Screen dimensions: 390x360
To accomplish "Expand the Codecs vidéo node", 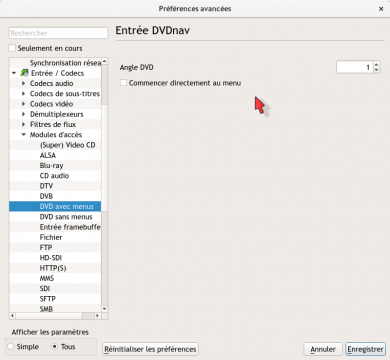I will [x=24, y=104].
